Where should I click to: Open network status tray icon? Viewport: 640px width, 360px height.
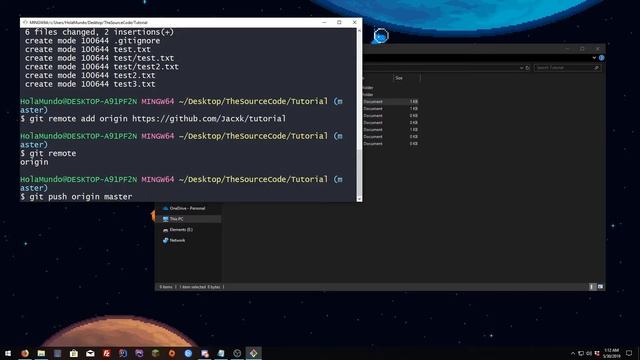581,353
